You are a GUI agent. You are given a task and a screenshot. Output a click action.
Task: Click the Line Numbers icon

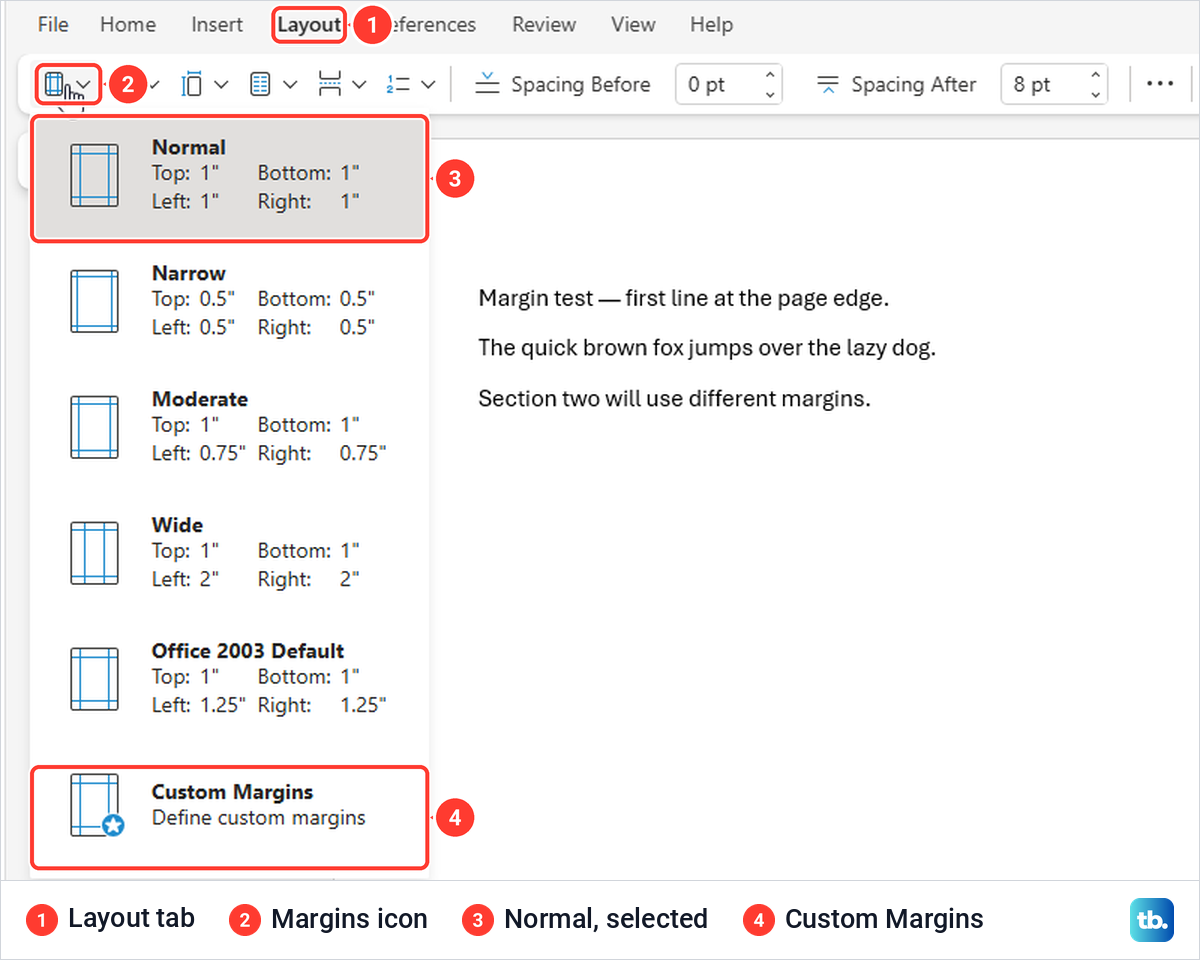pos(398,85)
